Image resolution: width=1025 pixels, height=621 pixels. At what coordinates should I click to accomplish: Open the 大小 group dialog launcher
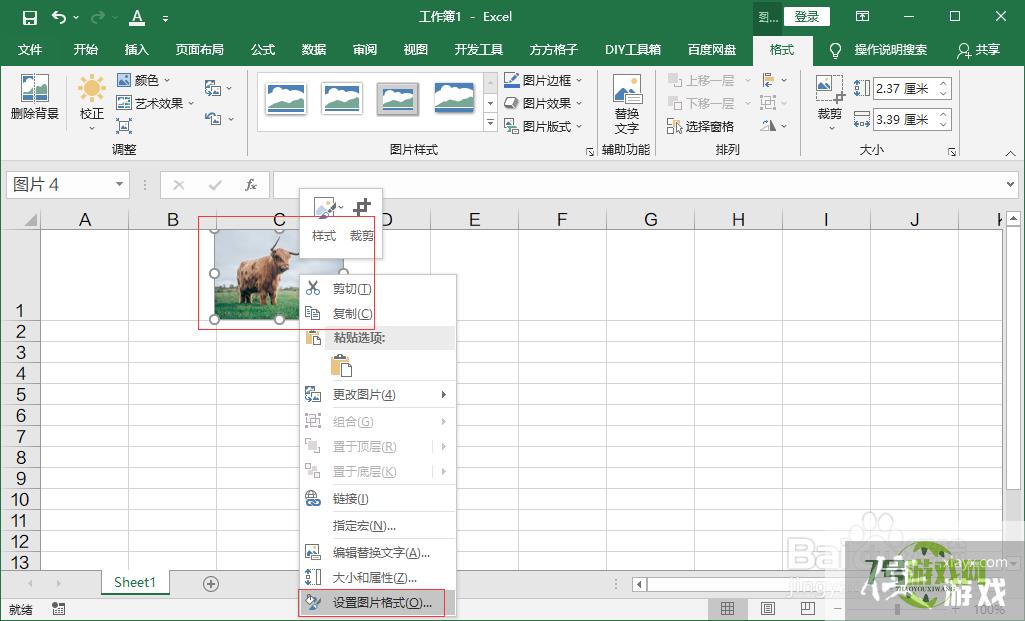[x=952, y=151]
